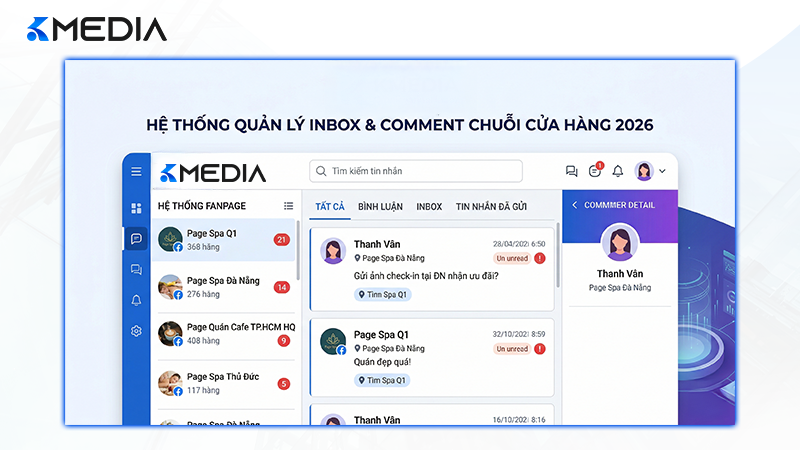Switch to TIN NHẮN ĐÃ GỬI tab

click(491, 207)
